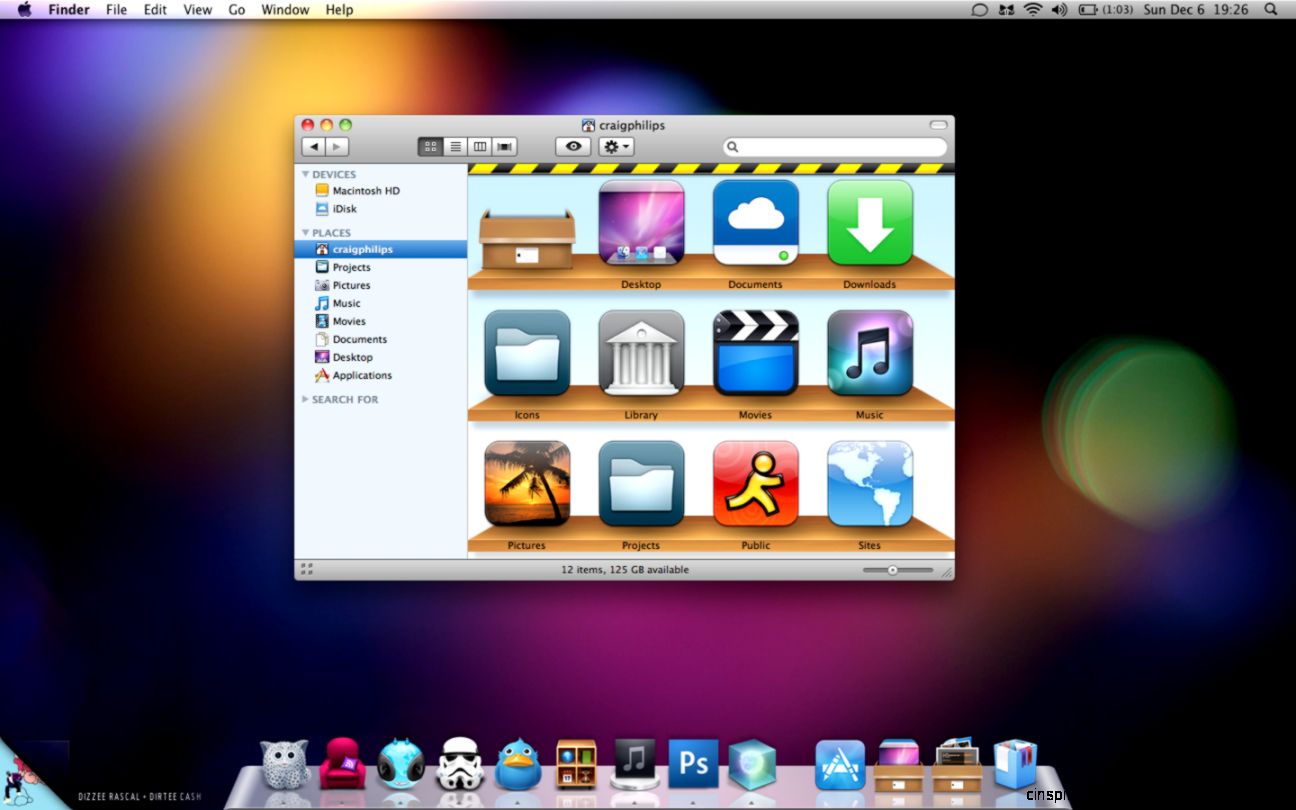This screenshot has width=1296, height=810.
Task: Open the Go menu
Action: point(236,10)
